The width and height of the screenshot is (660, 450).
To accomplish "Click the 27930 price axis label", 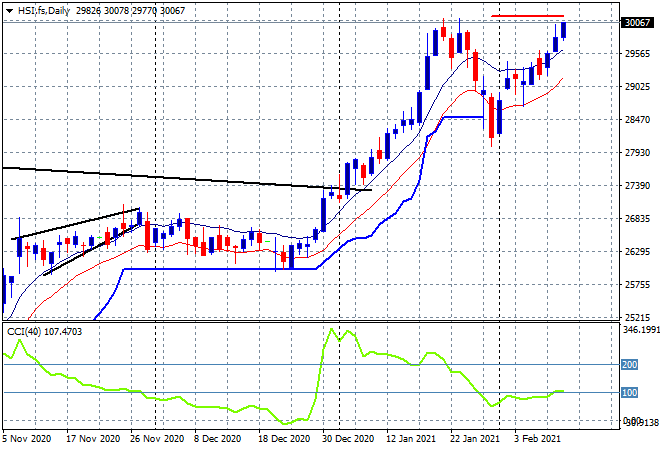I will pyautogui.click(x=637, y=153).
